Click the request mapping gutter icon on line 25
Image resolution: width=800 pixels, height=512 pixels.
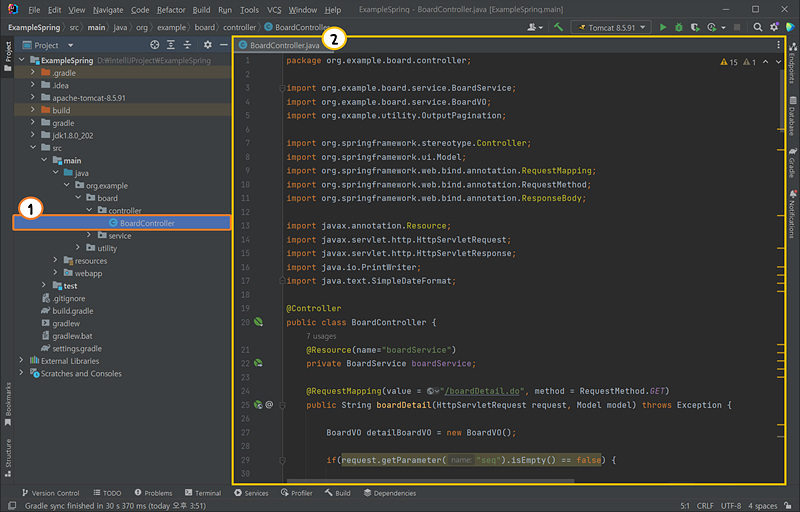(x=259, y=405)
